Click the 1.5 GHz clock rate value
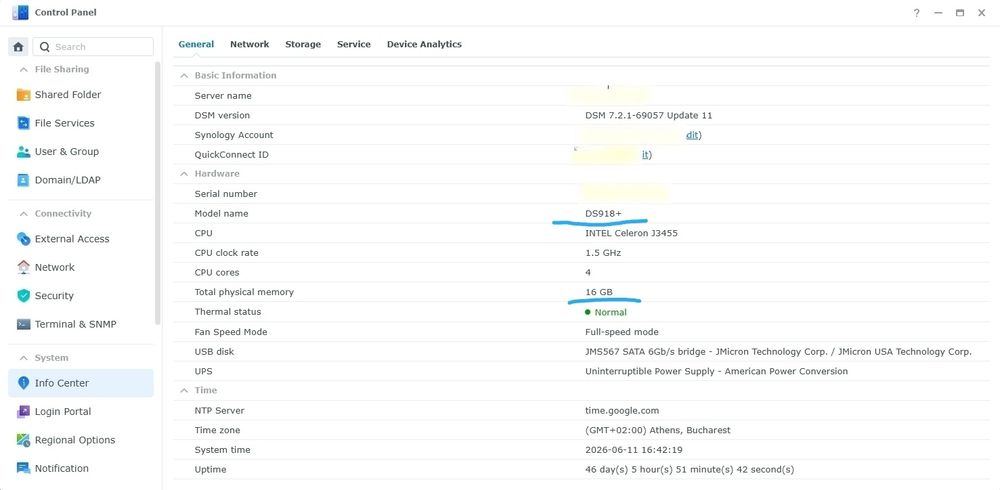The height and width of the screenshot is (490, 1000). point(603,253)
